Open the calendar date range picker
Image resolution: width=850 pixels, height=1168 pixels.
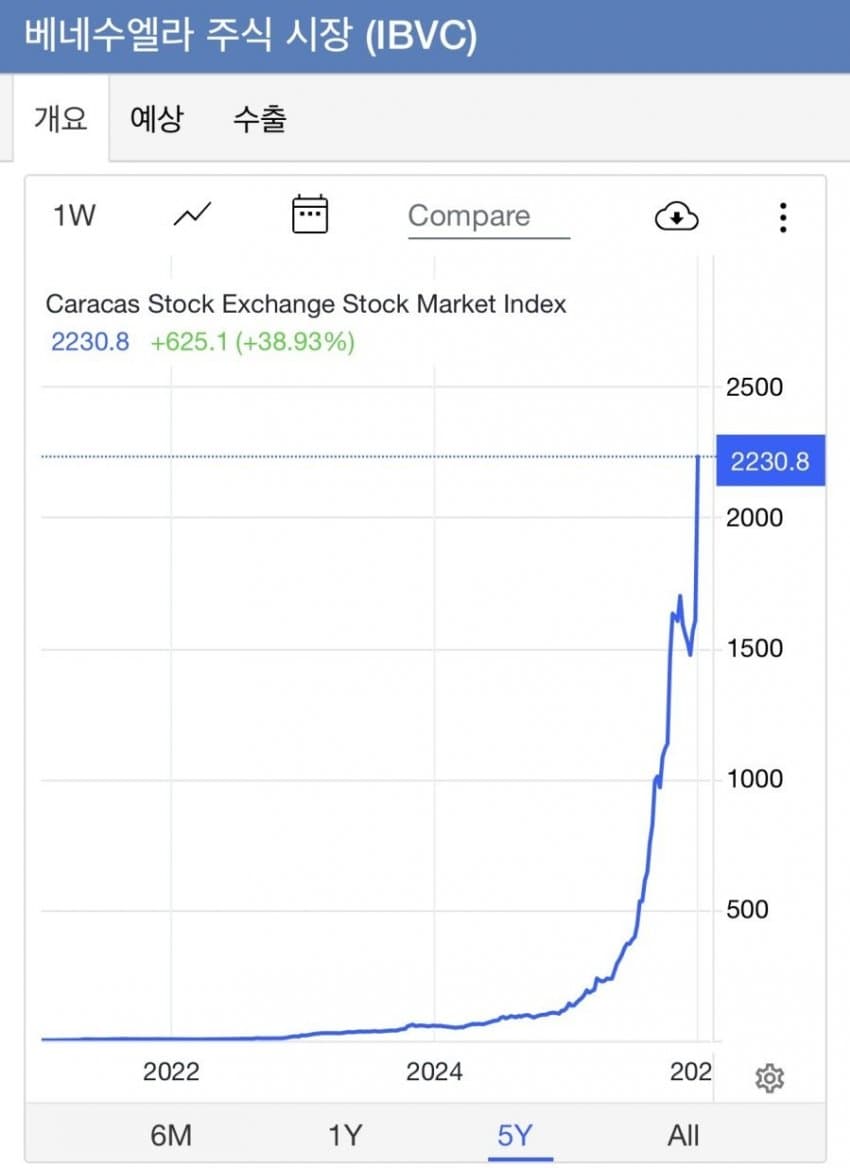(310, 215)
